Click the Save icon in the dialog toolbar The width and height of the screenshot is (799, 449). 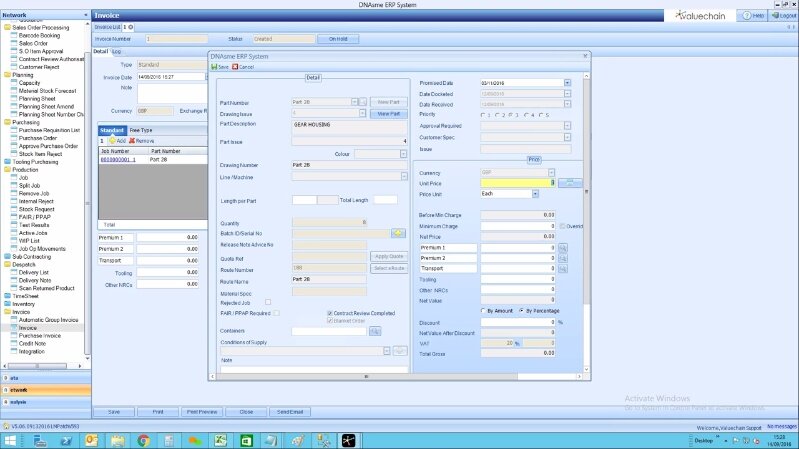click(213, 66)
